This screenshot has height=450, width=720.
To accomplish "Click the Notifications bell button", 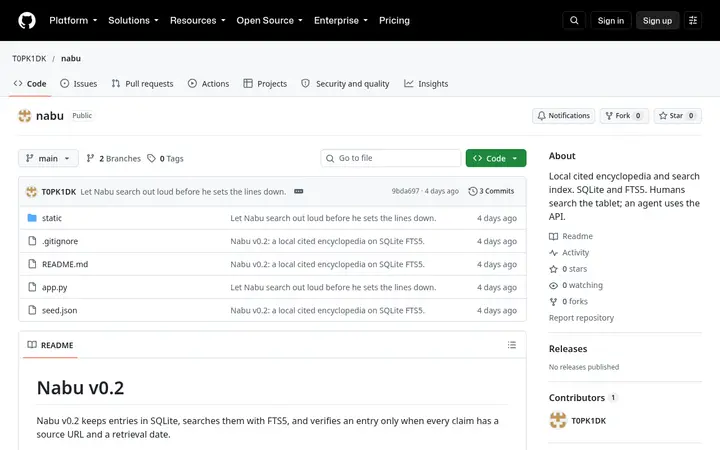I will (x=563, y=116).
